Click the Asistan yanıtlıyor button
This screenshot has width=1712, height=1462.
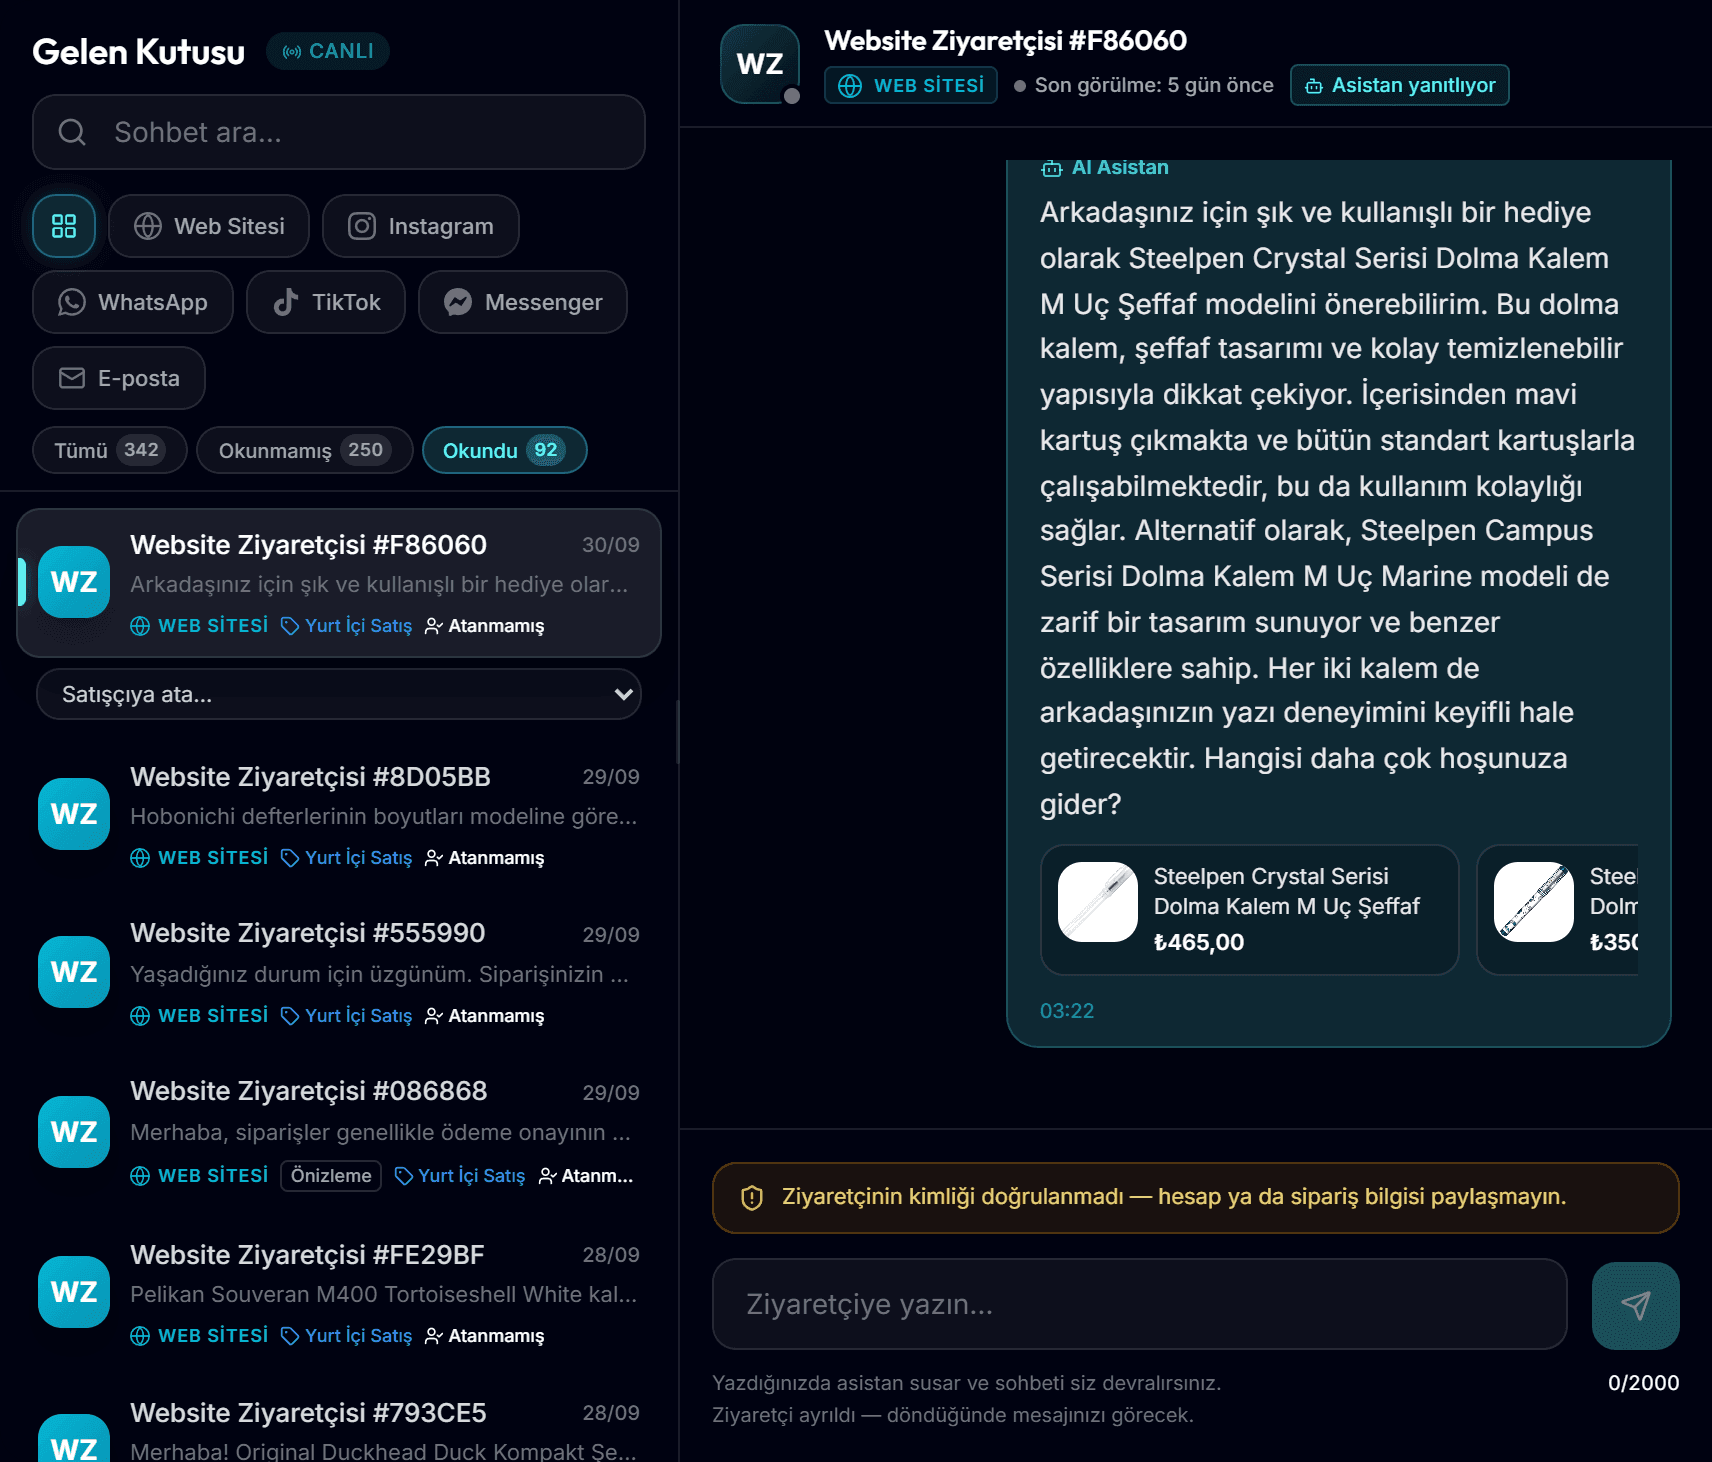(x=1400, y=85)
